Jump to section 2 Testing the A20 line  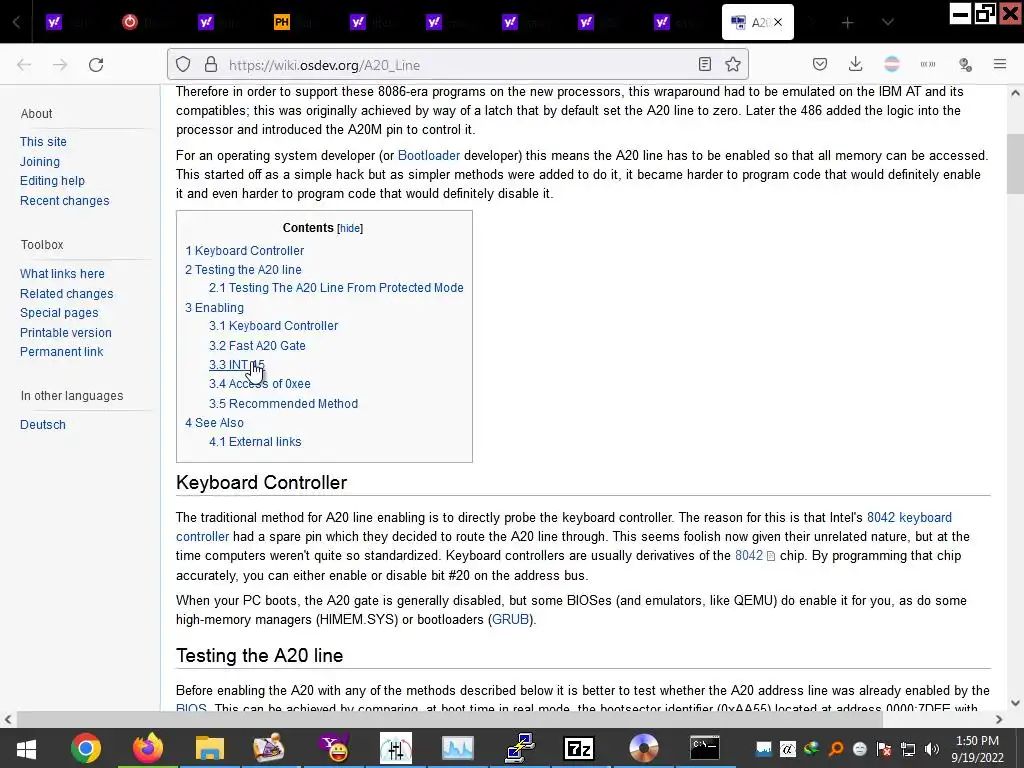click(x=243, y=270)
